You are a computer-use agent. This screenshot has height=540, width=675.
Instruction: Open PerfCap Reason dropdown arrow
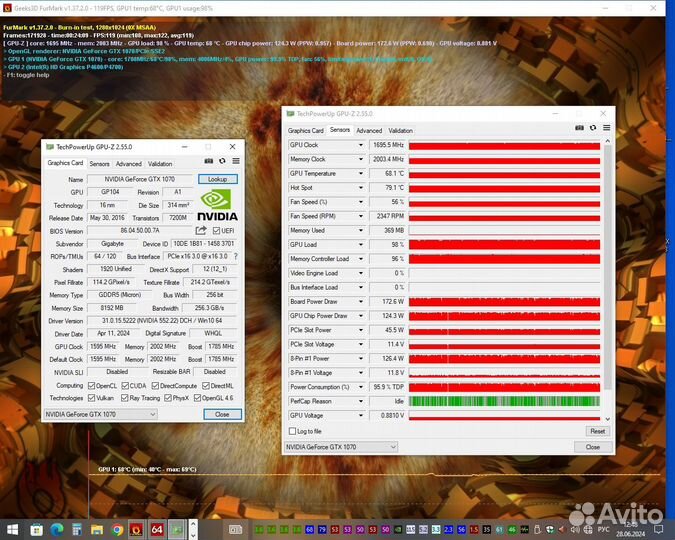coord(361,401)
